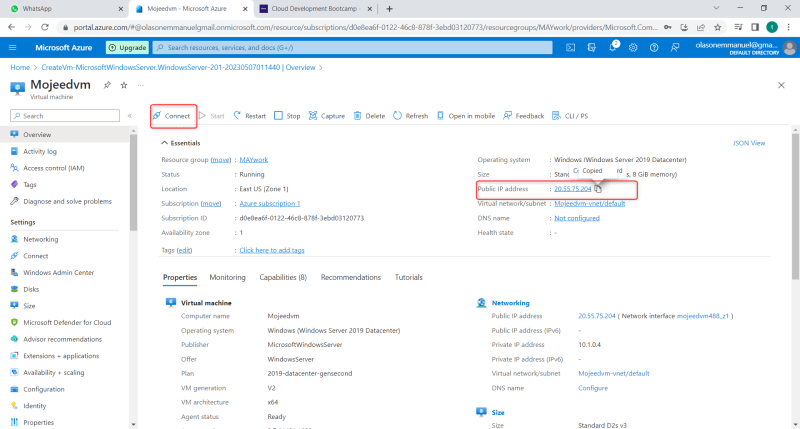
Task: Open Diagnose and solve problems
Action: coord(67,201)
